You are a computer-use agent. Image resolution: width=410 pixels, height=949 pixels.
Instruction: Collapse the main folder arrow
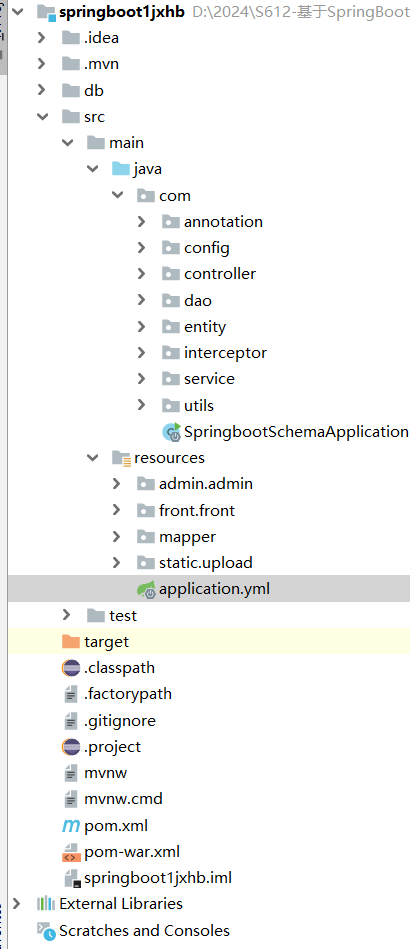pyautogui.click(x=67, y=143)
